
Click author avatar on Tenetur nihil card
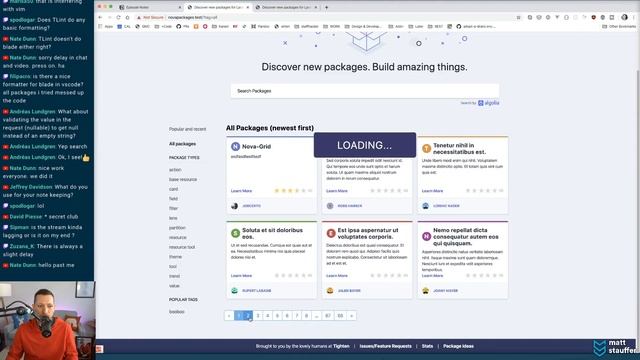tap(425, 206)
